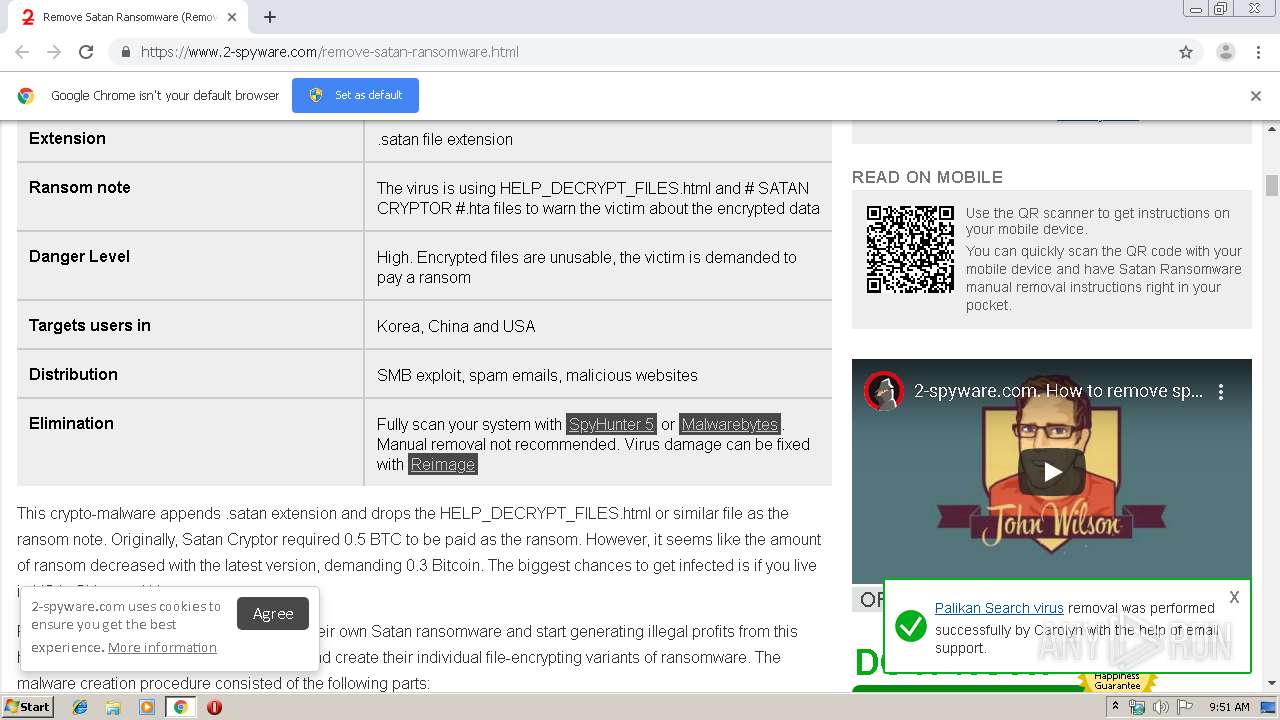Show hidden system tray icons
The height and width of the screenshot is (720, 1280).
click(1116, 707)
